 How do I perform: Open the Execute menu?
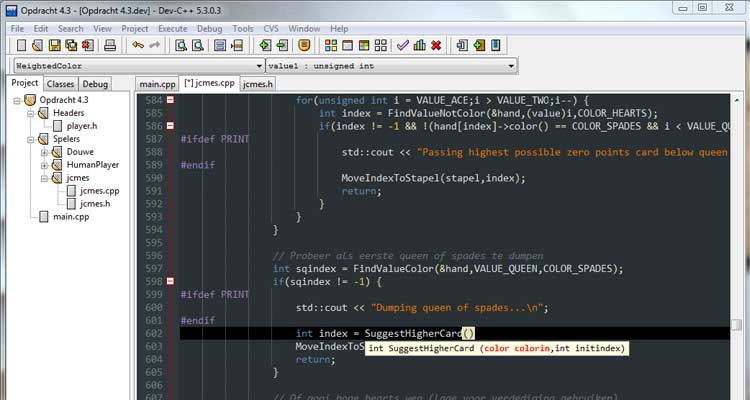click(x=173, y=29)
